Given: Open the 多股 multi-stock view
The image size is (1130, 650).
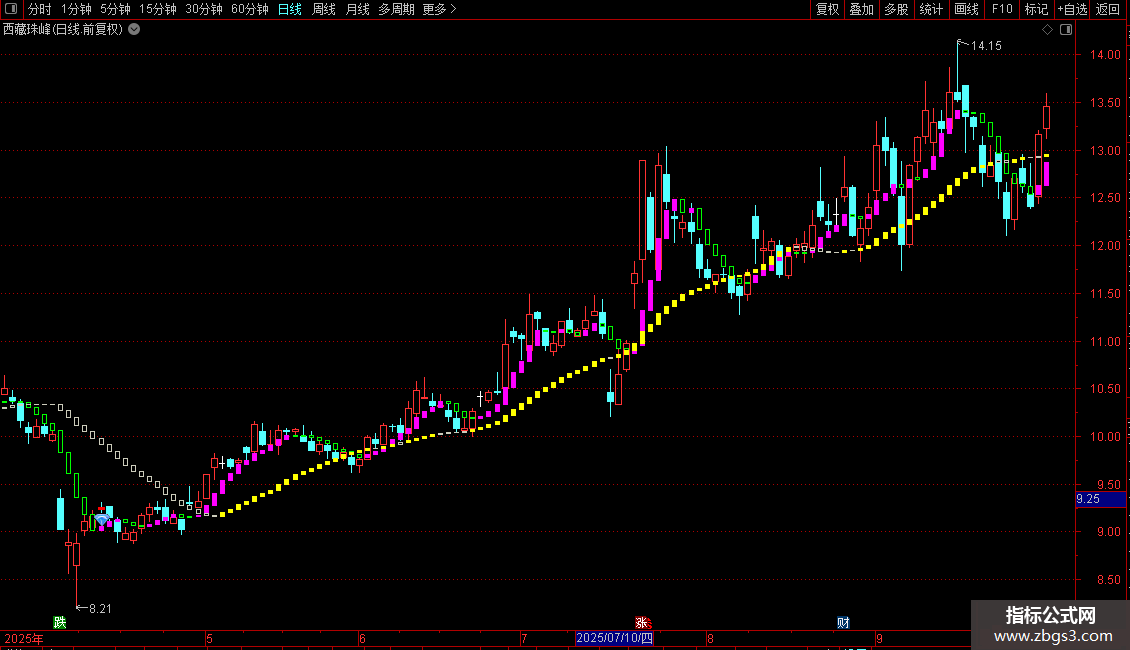Looking at the screenshot, I should 896,9.
